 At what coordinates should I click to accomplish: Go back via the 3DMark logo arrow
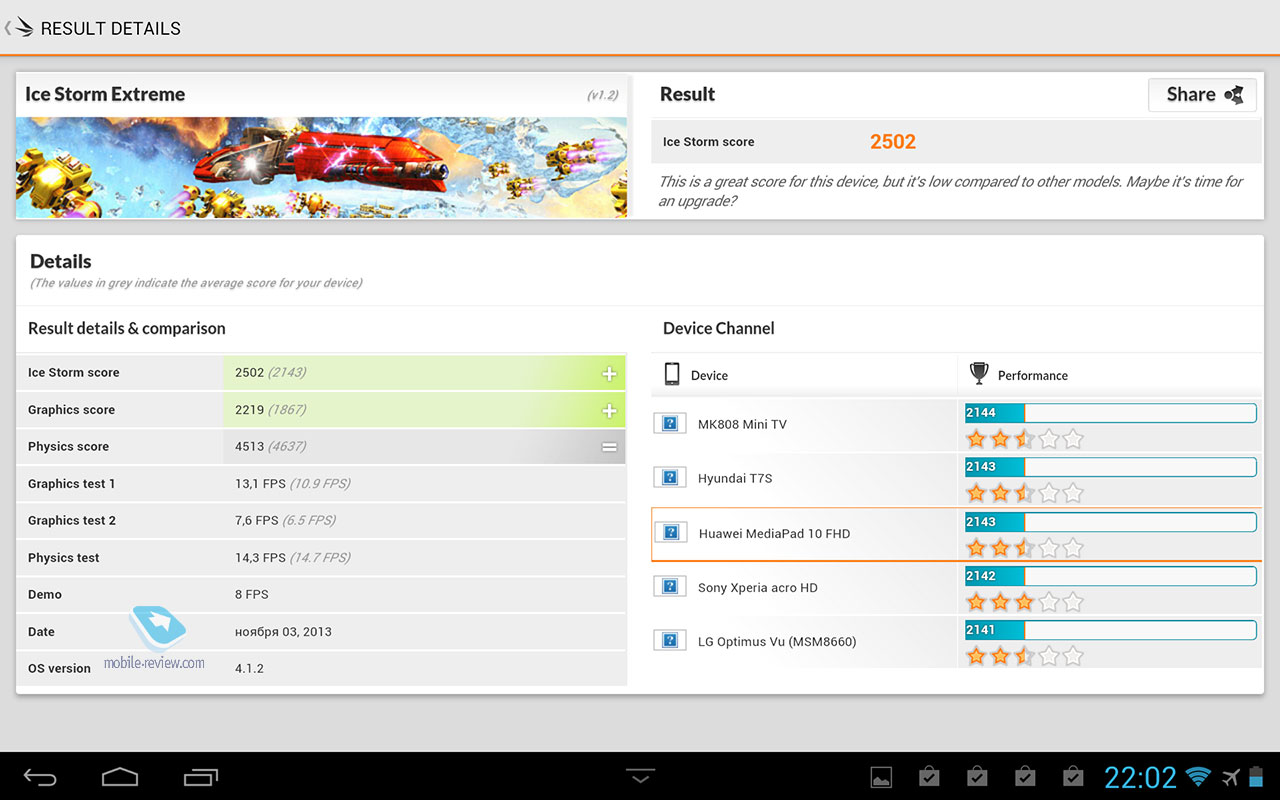(18, 28)
